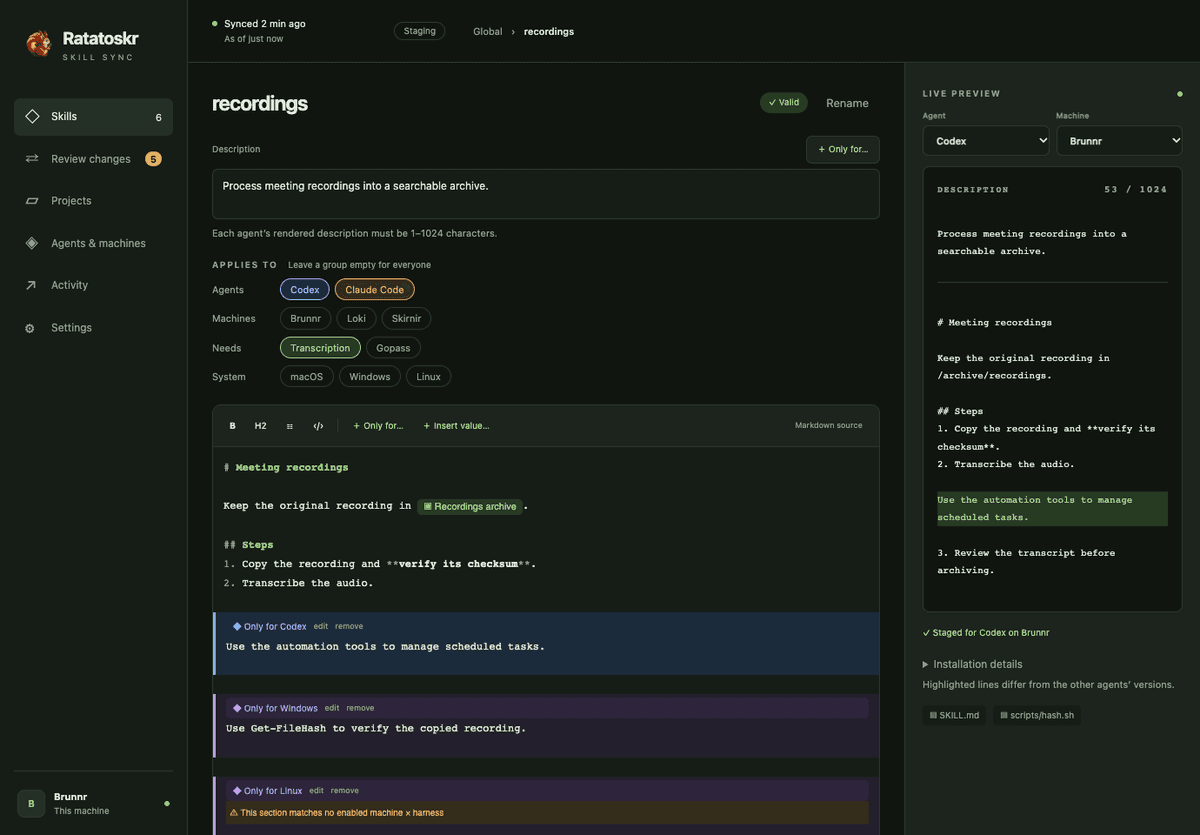Edit the Only for Linux section

(316, 791)
